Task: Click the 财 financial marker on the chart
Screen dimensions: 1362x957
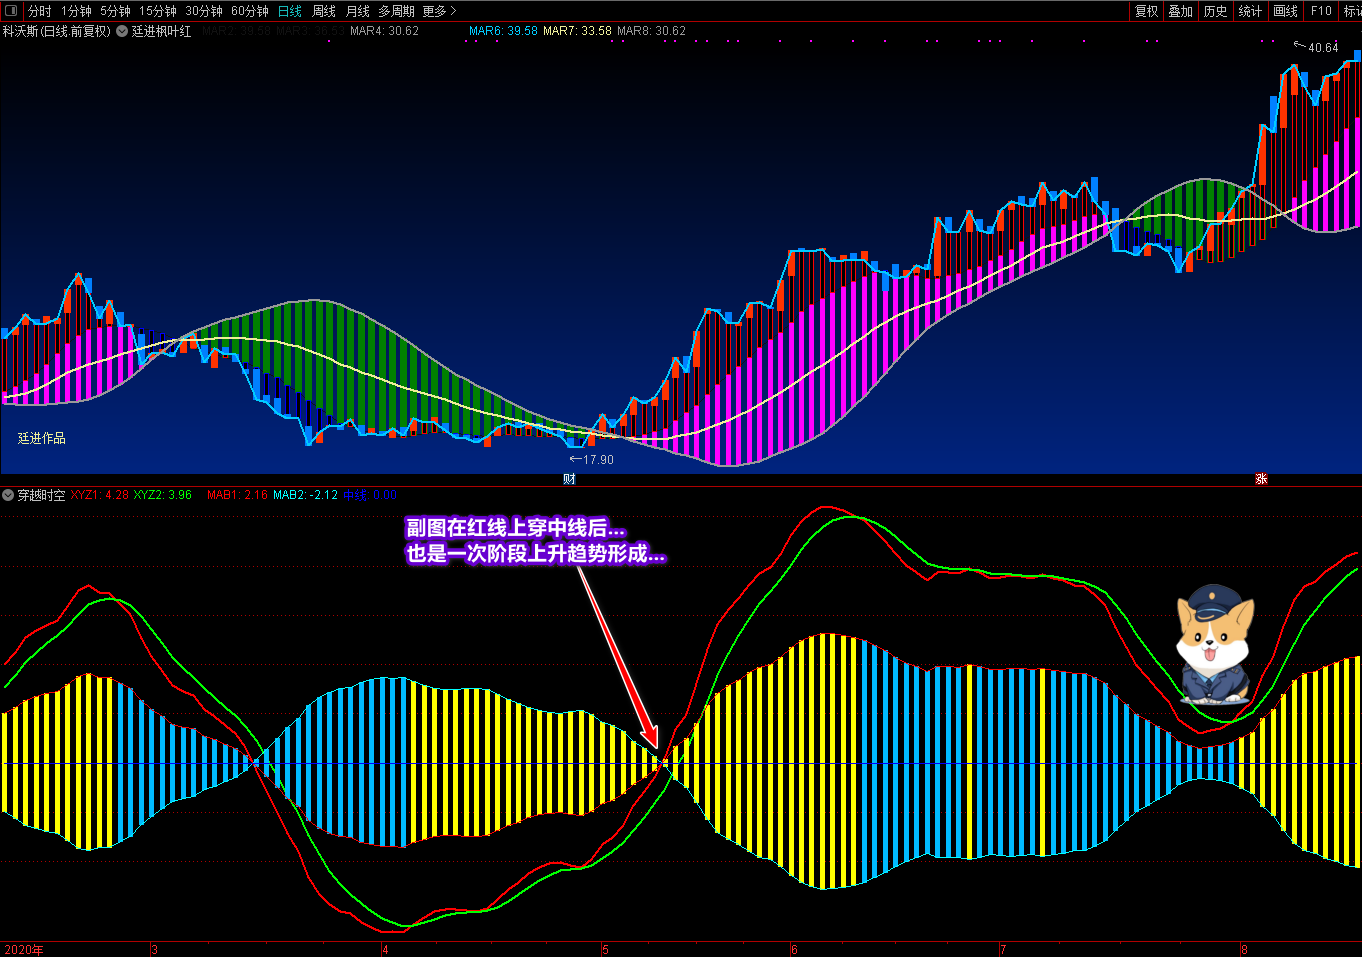Action: 569,479
